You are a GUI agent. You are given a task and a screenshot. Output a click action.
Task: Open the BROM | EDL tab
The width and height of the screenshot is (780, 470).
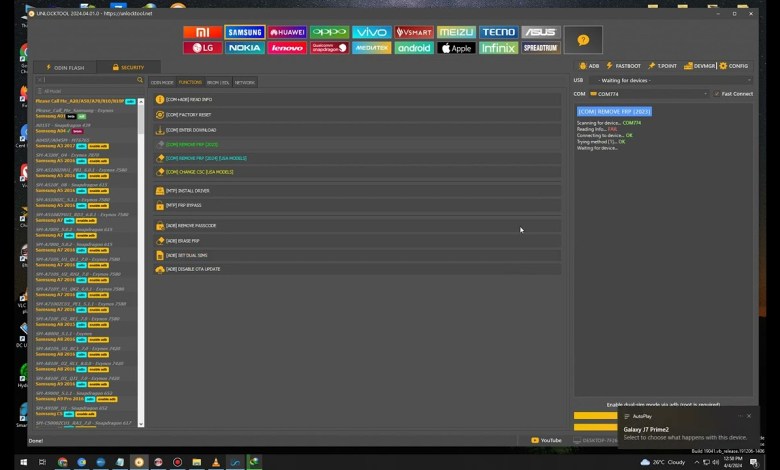point(218,83)
